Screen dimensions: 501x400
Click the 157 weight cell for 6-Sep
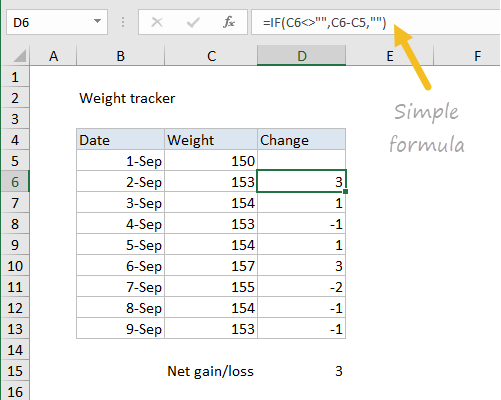pyautogui.click(x=211, y=266)
